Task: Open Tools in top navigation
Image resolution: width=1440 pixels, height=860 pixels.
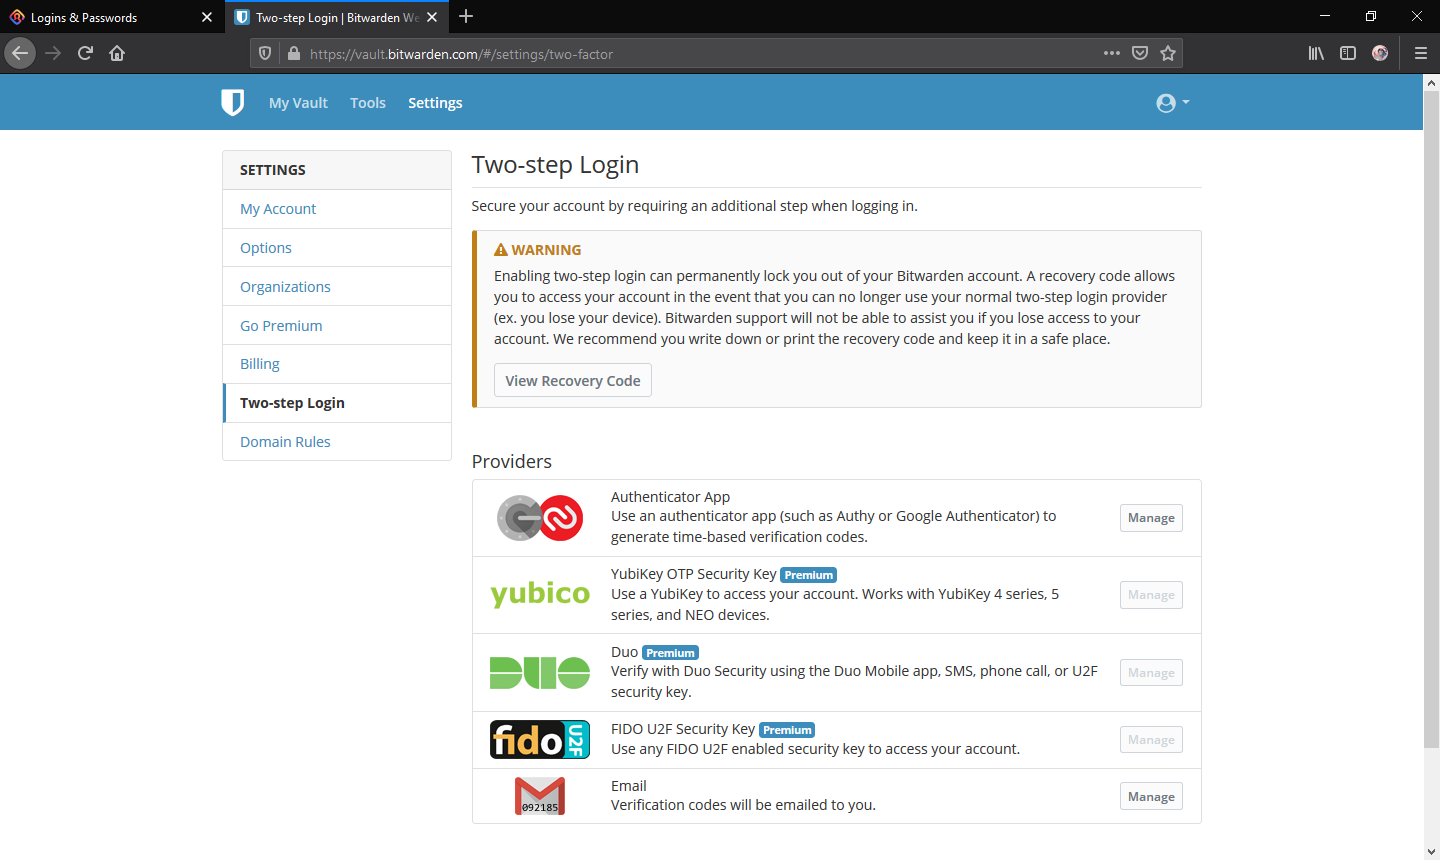Action: pos(368,103)
